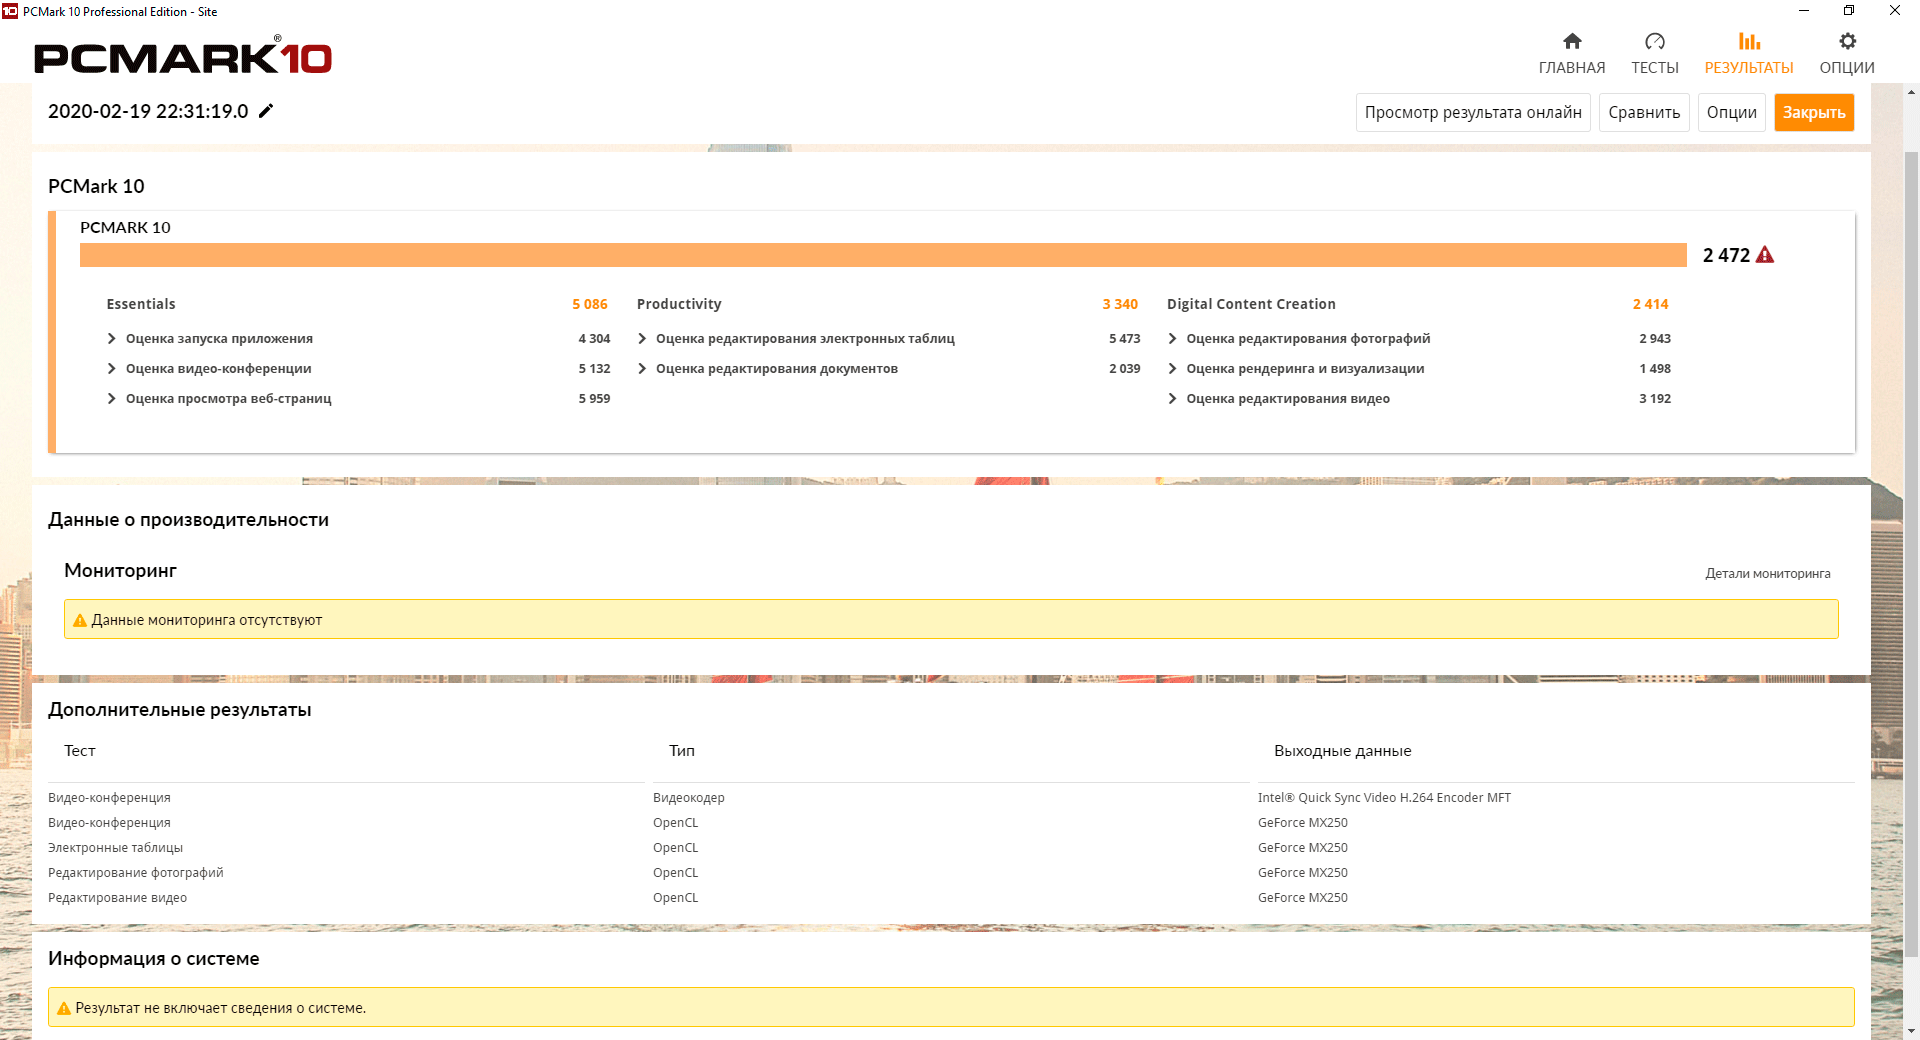Expand Оценка запуска приложения row
This screenshot has height=1040, width=1920.
[112, 339]
